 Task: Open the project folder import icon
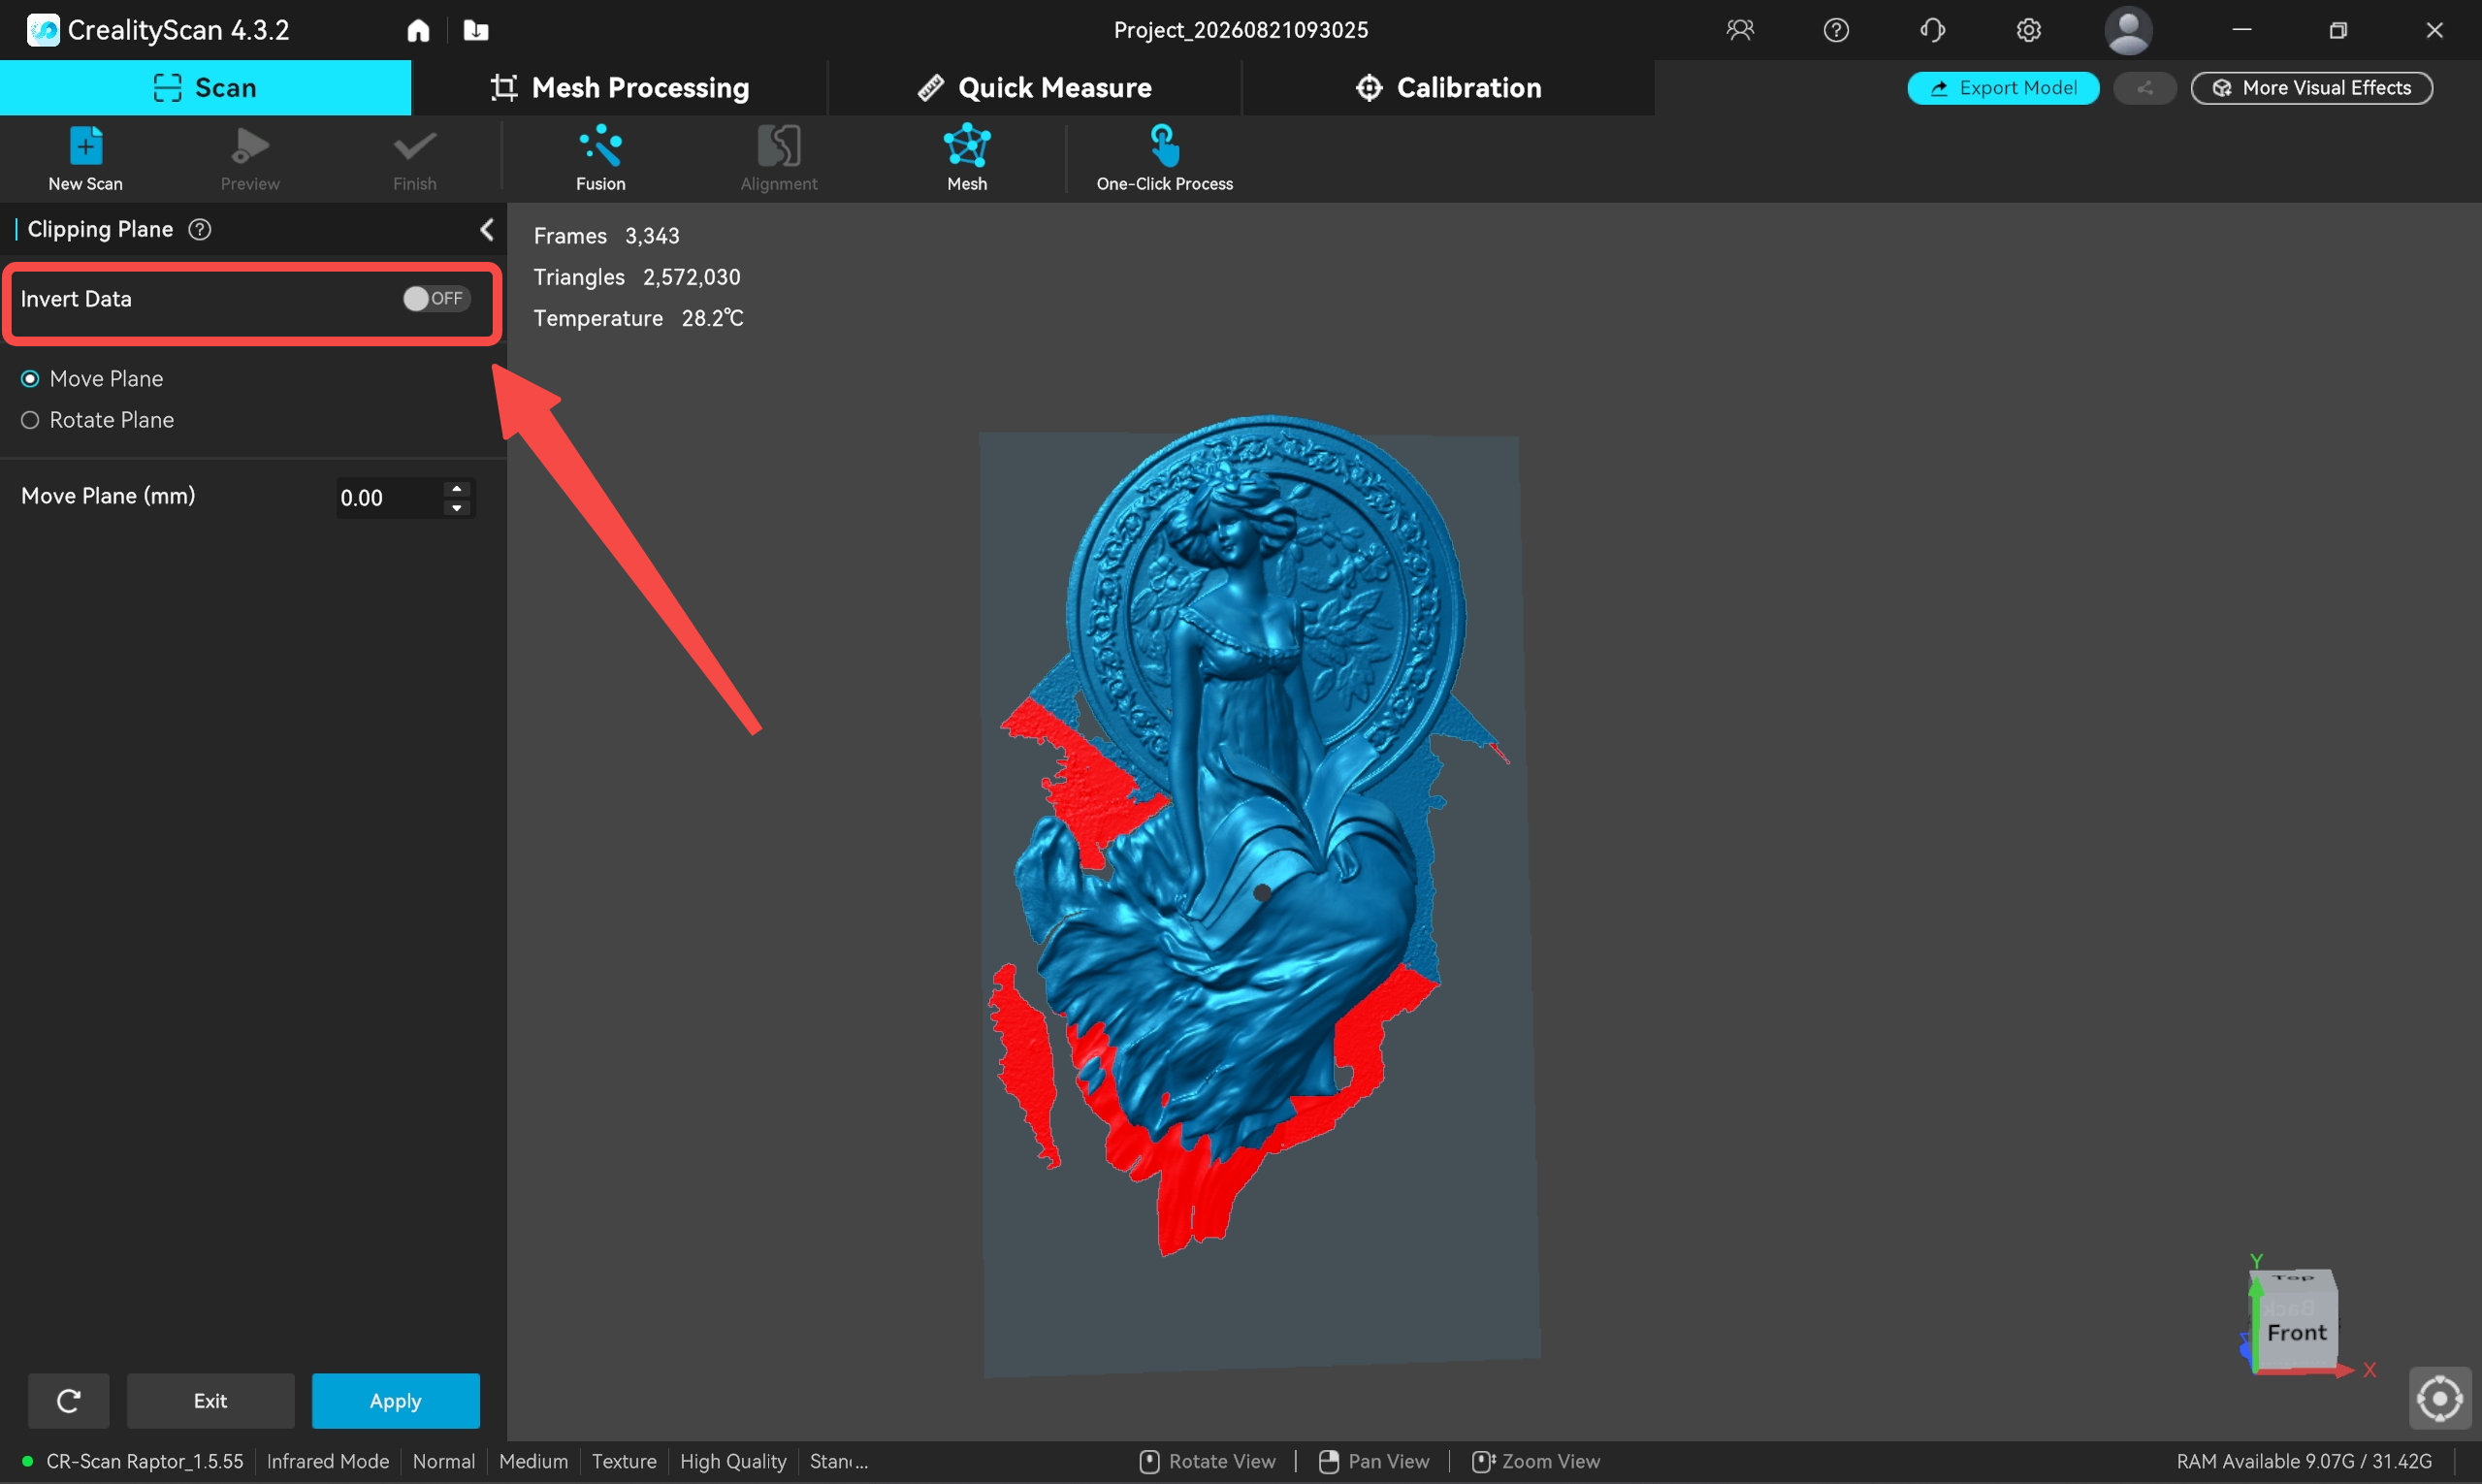point(476,30)
